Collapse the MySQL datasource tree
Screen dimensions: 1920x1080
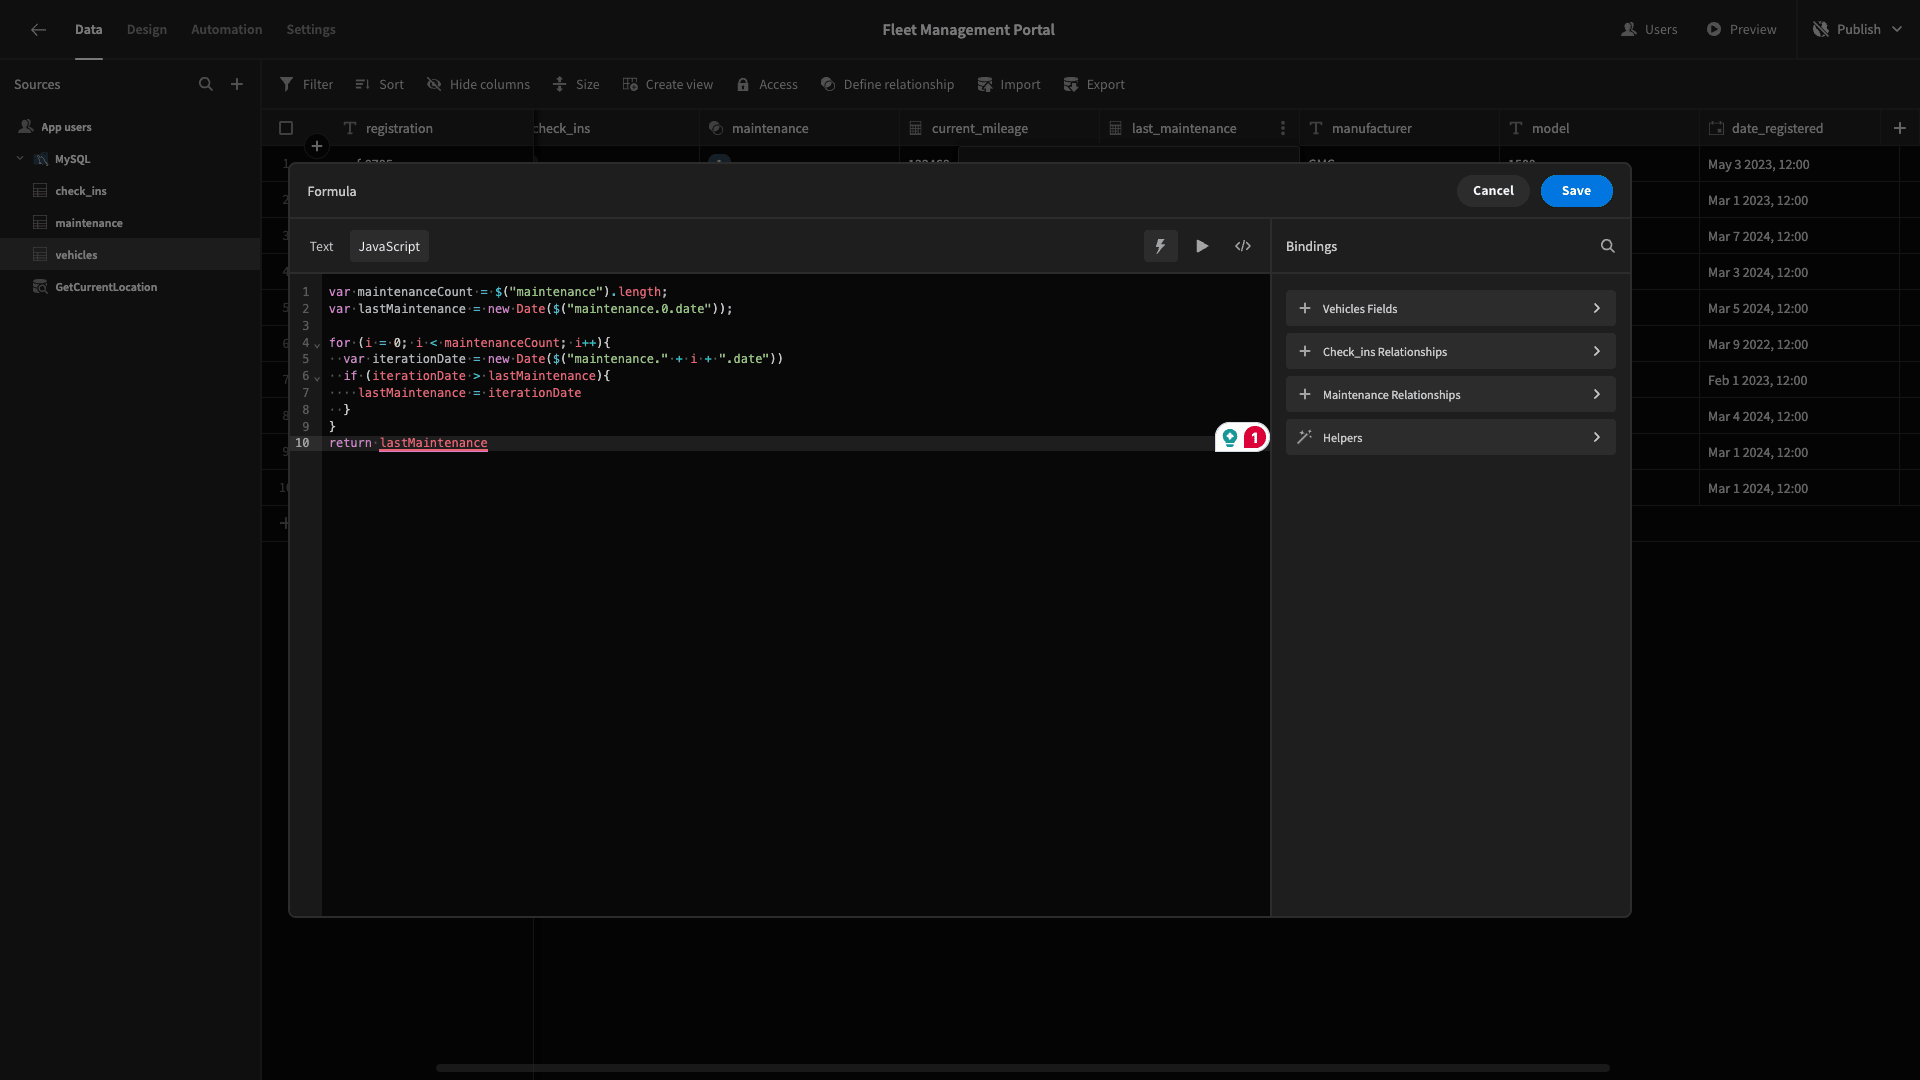point(20,158)
